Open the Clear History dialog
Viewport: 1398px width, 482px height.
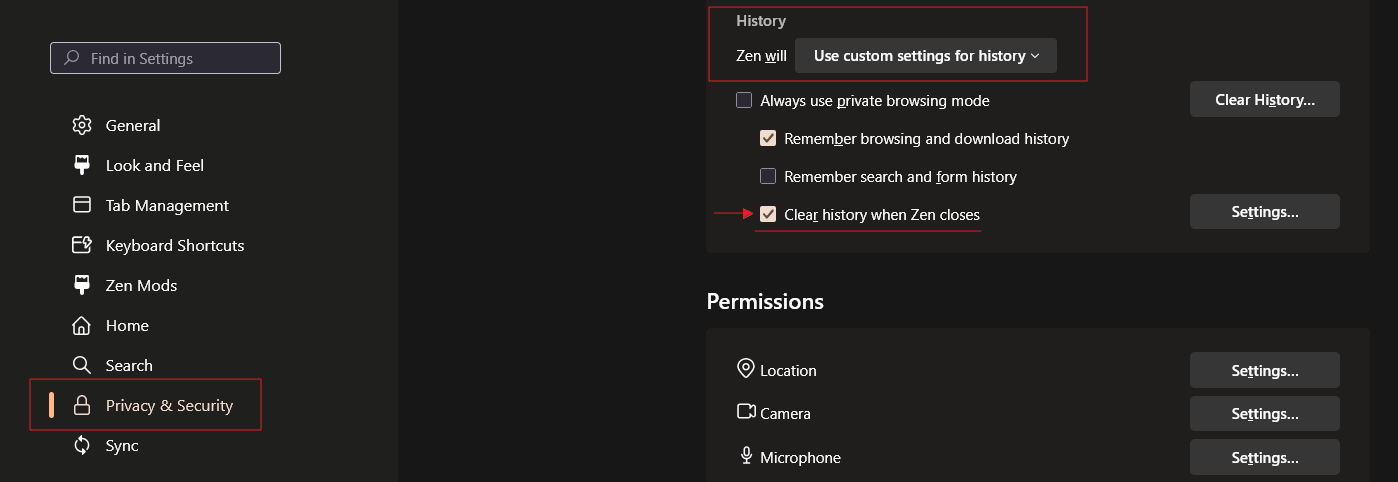pyautogui.click(x=1264, y=100)
